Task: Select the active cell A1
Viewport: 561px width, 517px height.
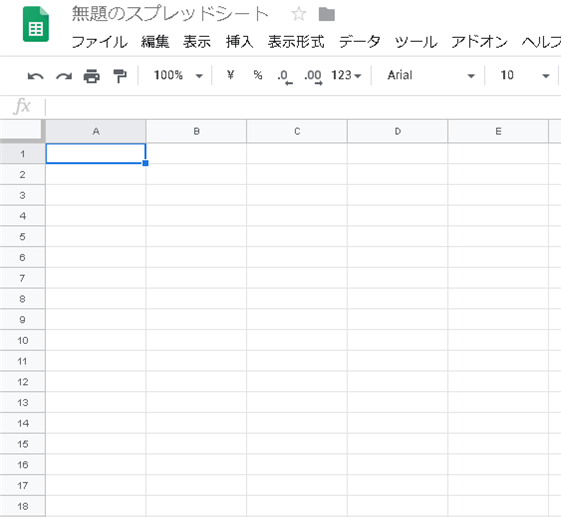Action: tap(96, 154)
